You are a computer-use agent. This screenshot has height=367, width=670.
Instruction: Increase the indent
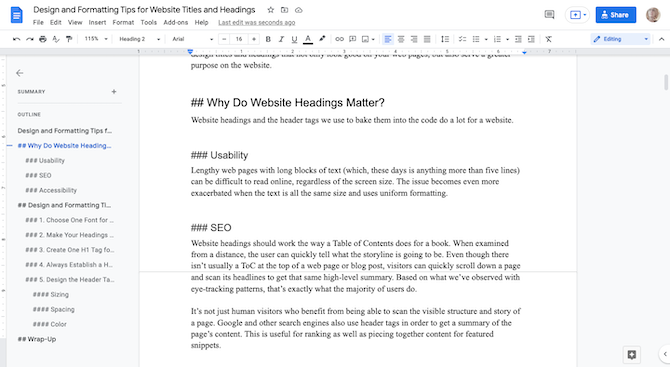point(531,39)
